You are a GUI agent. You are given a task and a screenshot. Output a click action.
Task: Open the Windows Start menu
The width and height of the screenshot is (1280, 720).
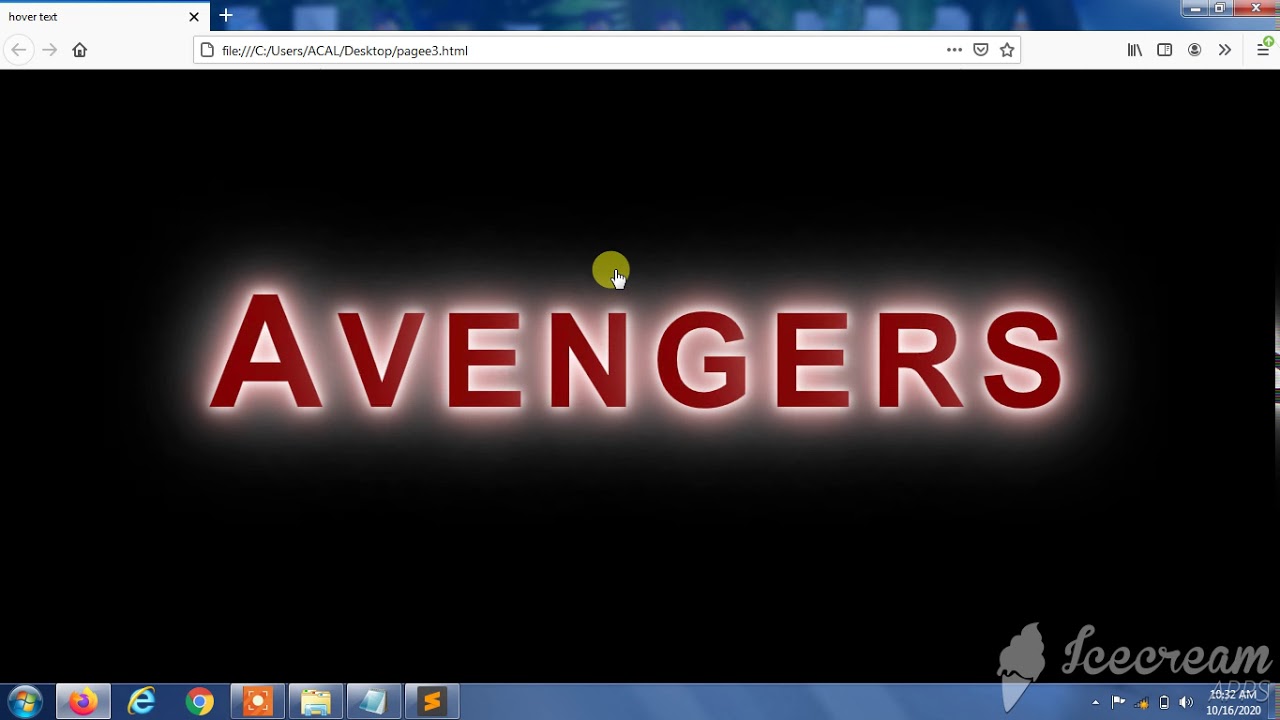[x=25, y=702]
